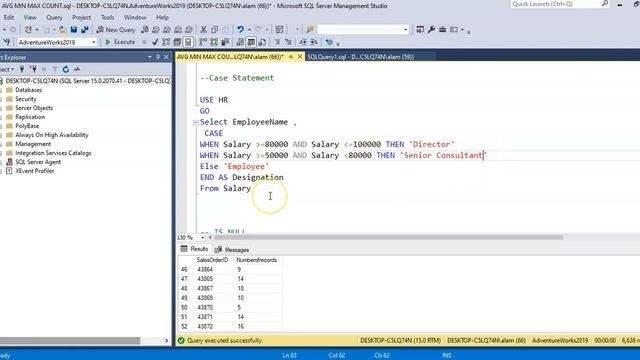
Task: Select Always On High Availability node
Action: (51, 135)
